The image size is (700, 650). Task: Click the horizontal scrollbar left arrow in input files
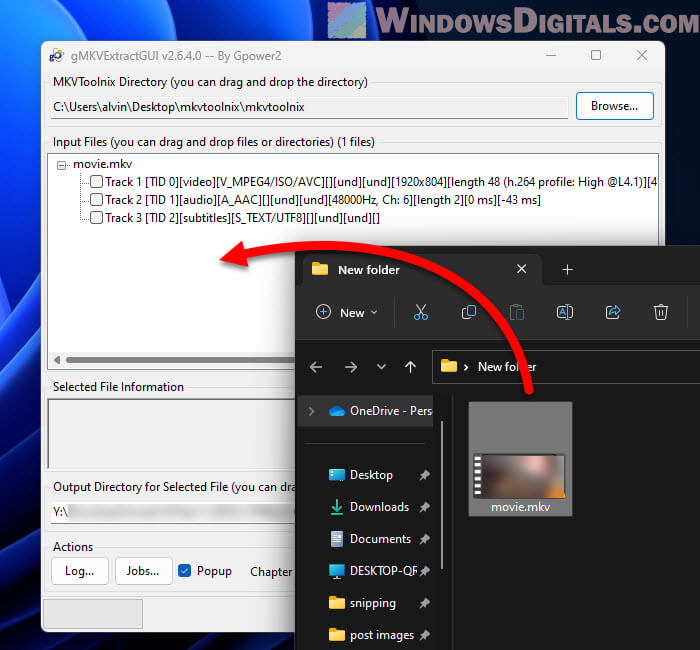[57, 359]
